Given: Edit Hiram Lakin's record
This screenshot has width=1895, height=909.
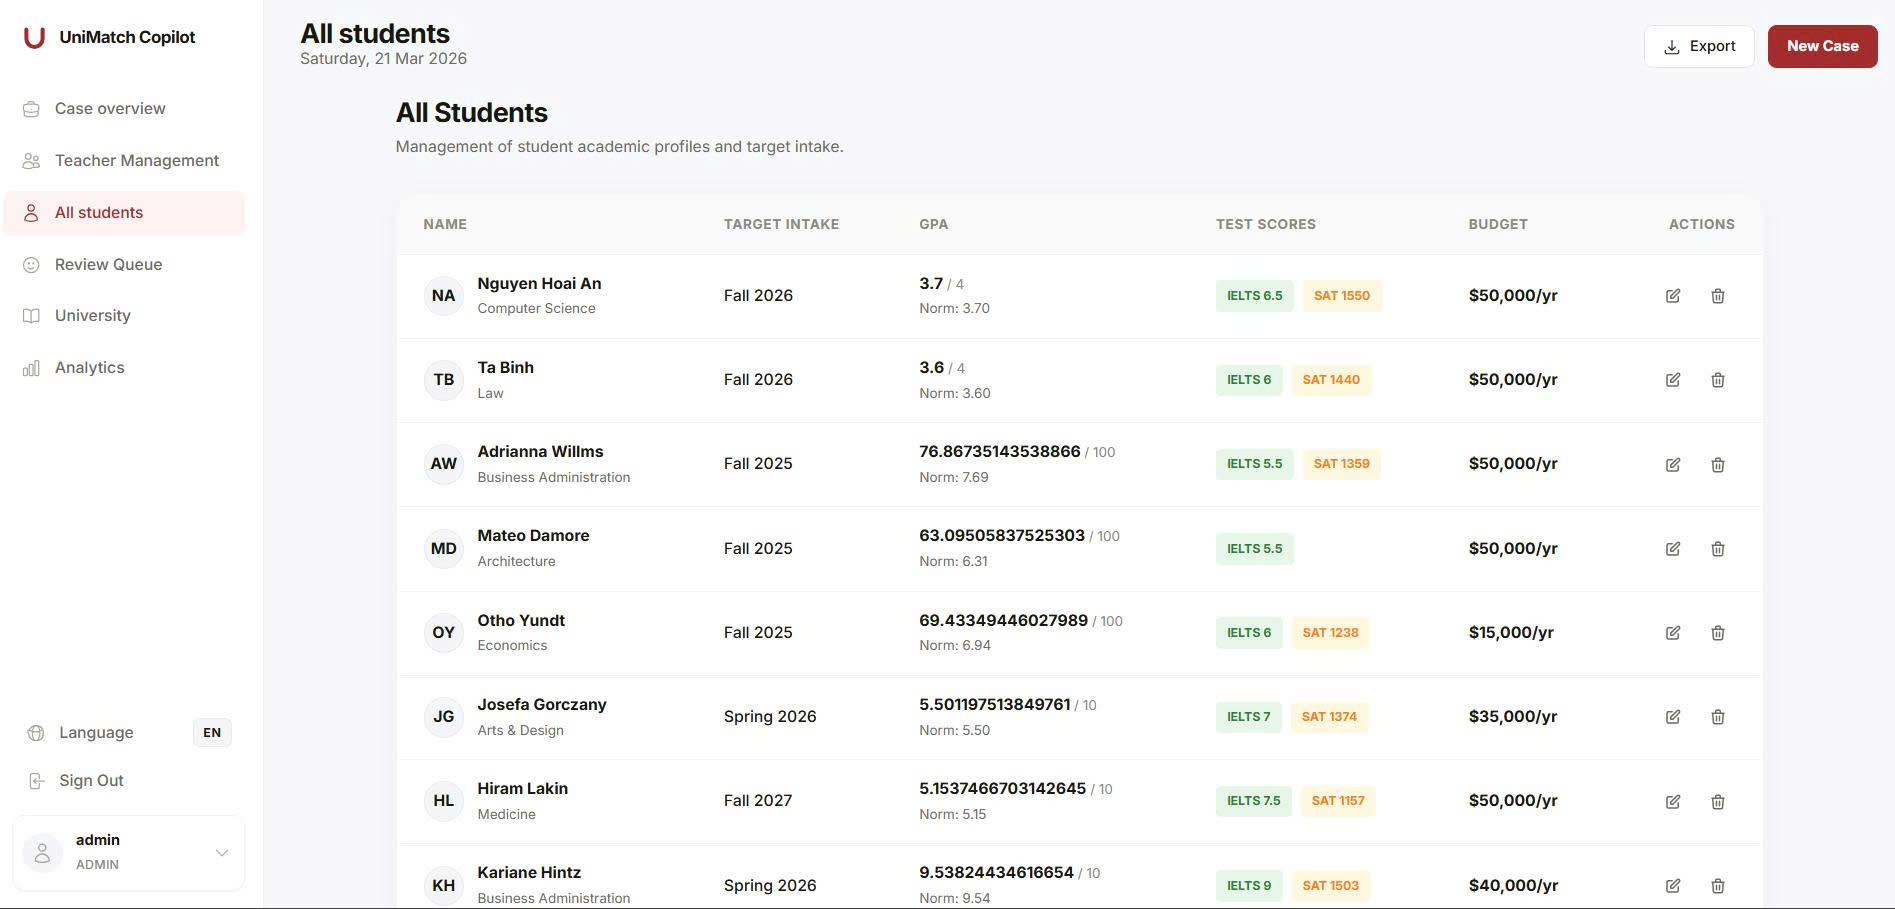Looking at the screenshot, I should point(1673,801).
